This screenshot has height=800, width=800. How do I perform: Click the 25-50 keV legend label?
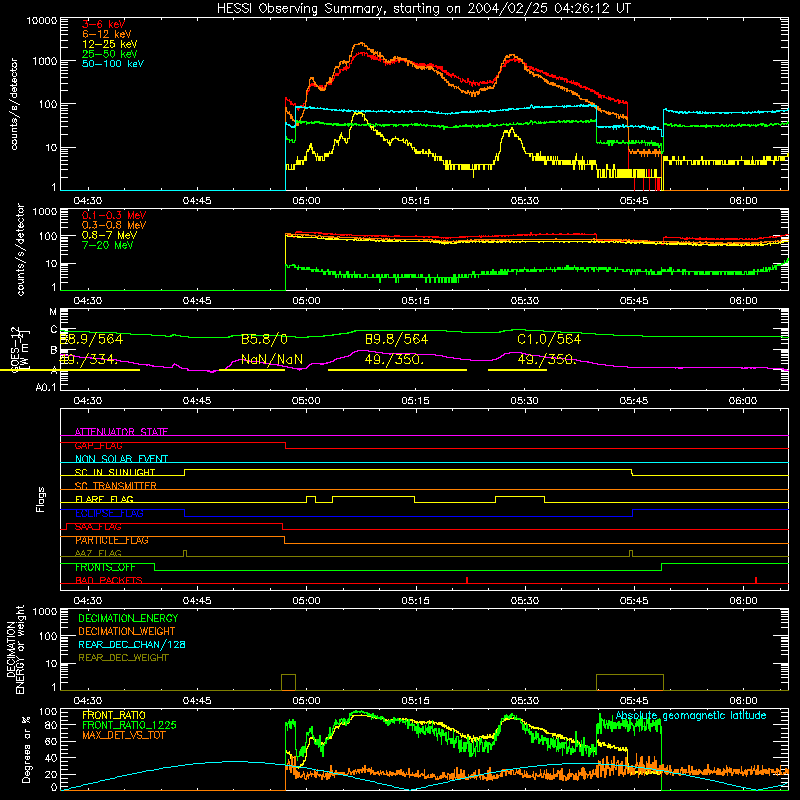(110, 54)
